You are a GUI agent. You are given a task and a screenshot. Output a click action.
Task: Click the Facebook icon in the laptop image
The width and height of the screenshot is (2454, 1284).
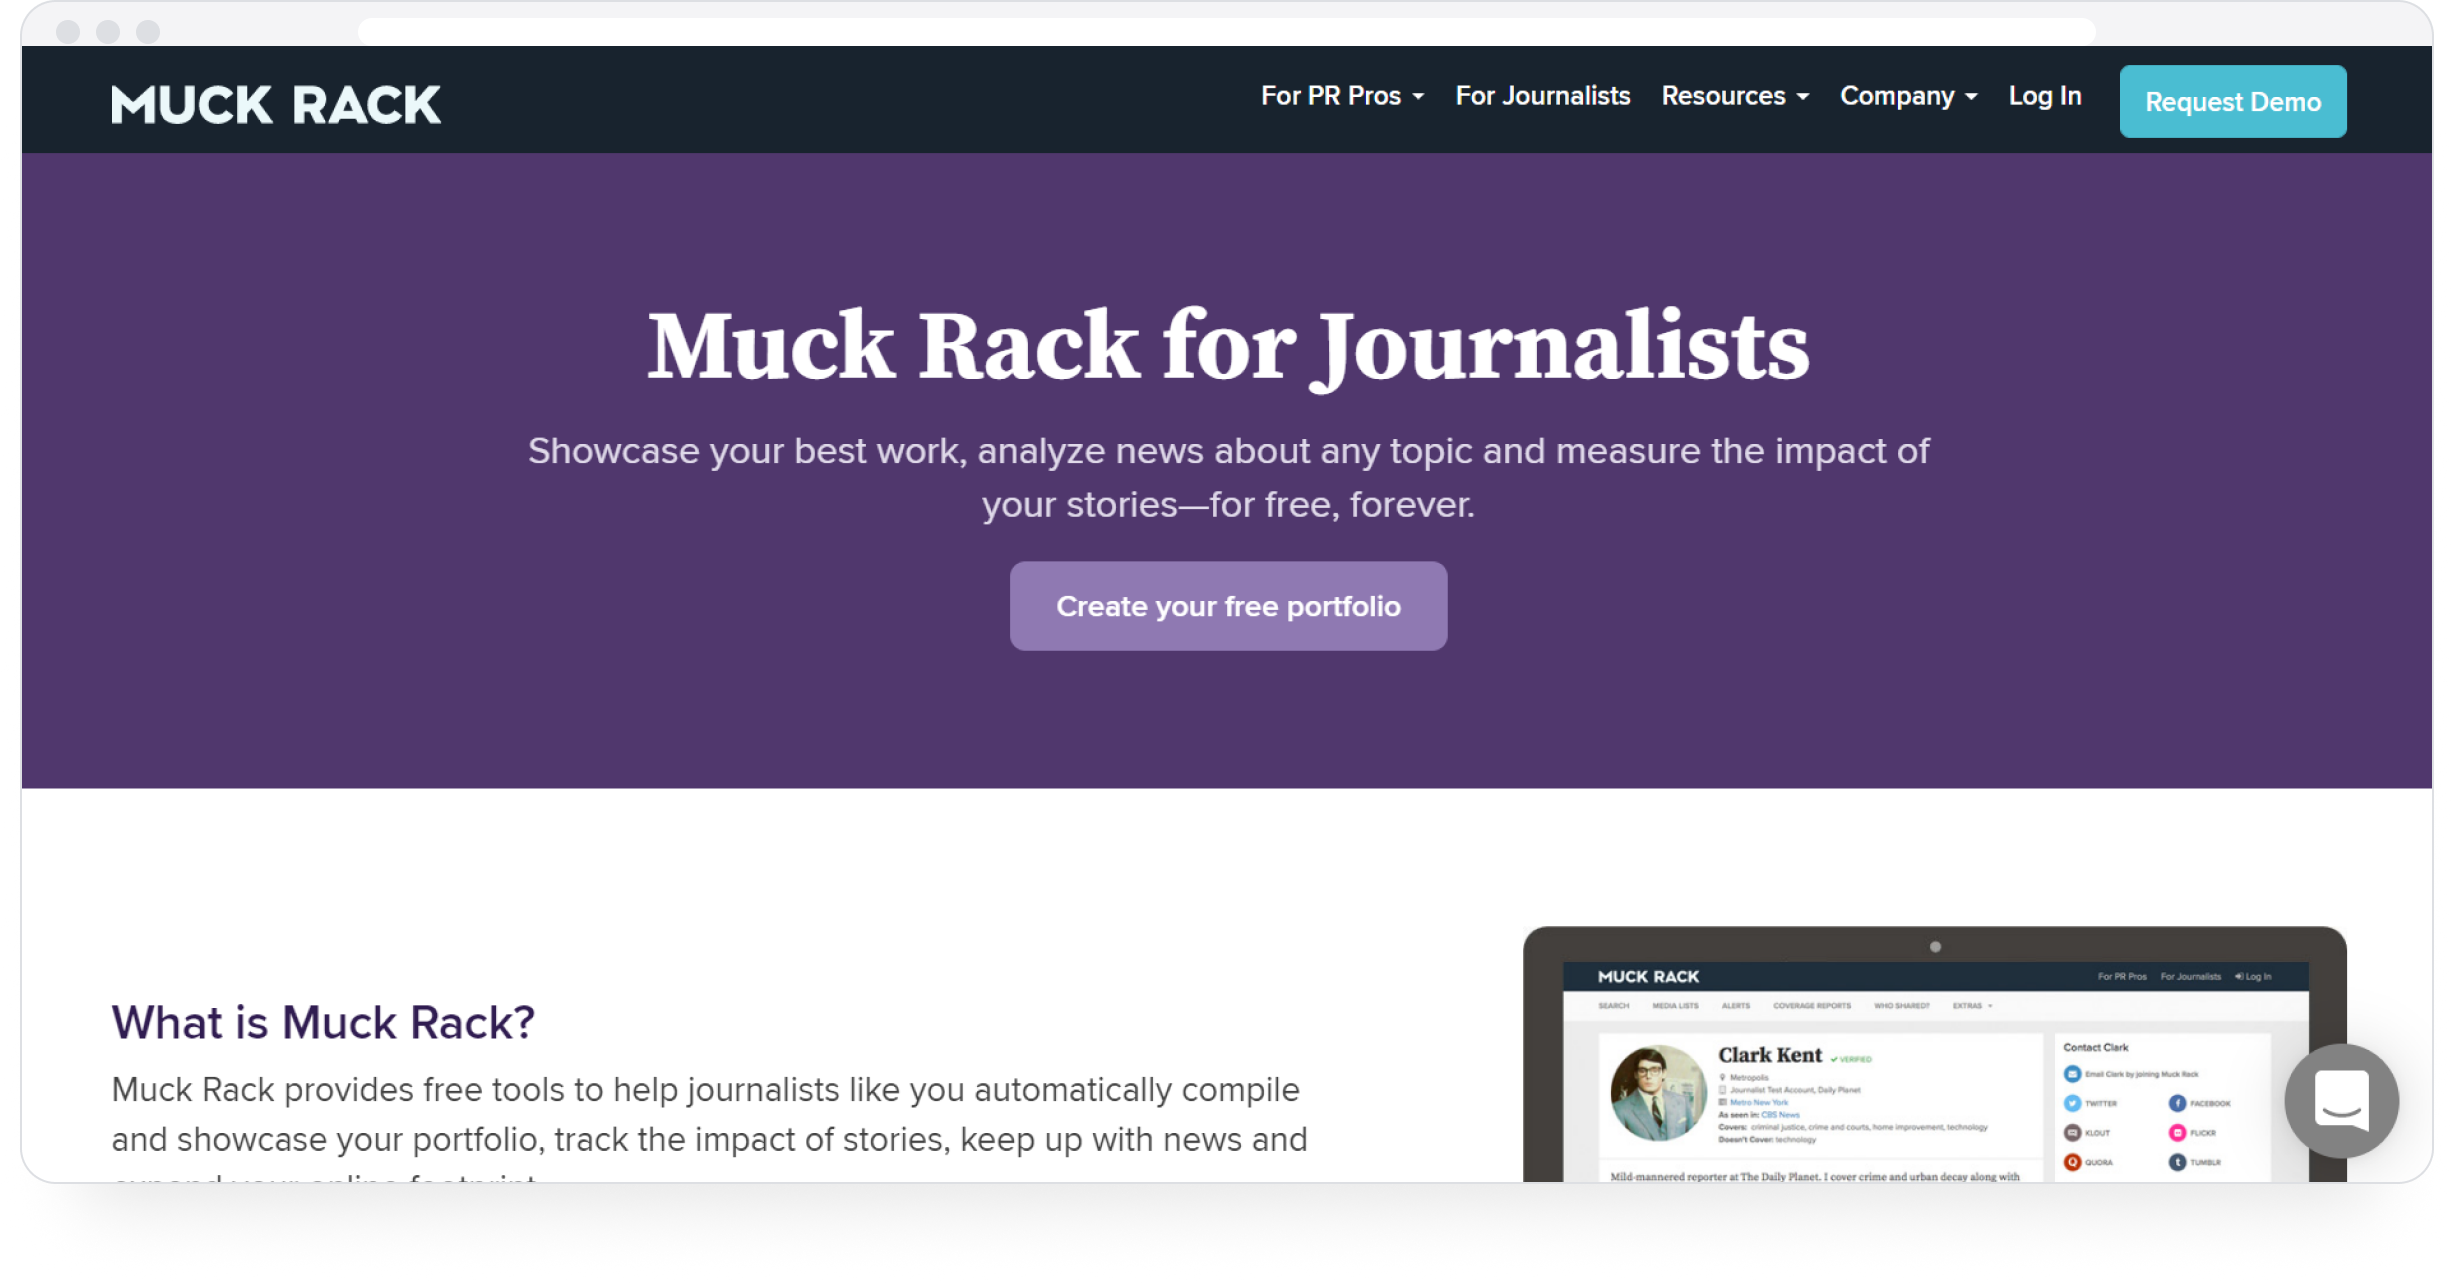(x=2177, y=1103)
